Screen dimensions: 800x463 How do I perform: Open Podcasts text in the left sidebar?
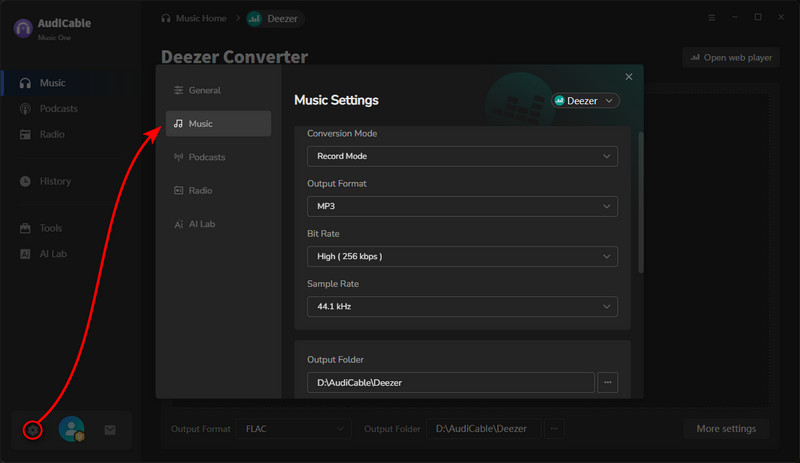pos(59,109)
